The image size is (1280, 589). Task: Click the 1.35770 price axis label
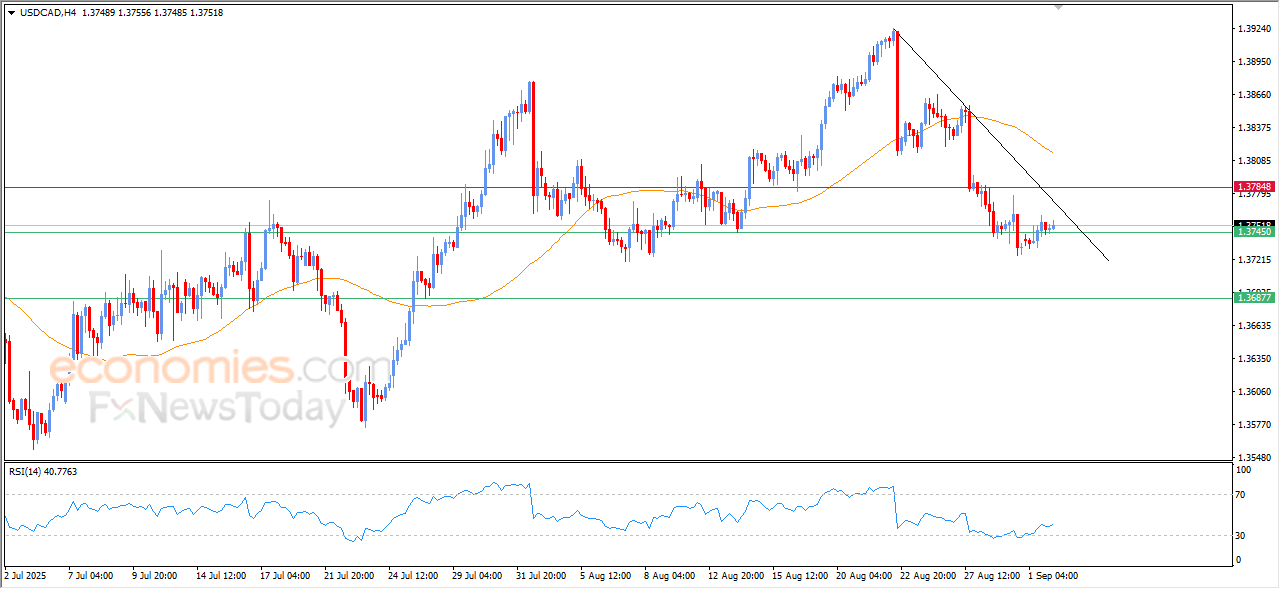click(x=1254, y=425)
